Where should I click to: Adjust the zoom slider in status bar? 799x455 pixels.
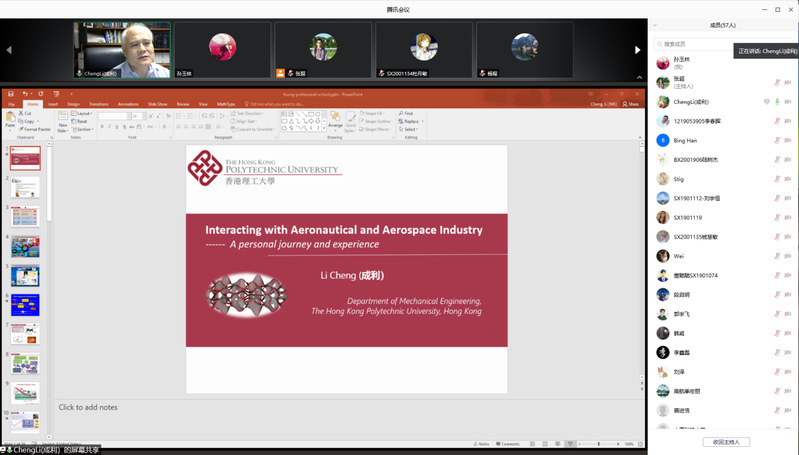click(599, 443)
